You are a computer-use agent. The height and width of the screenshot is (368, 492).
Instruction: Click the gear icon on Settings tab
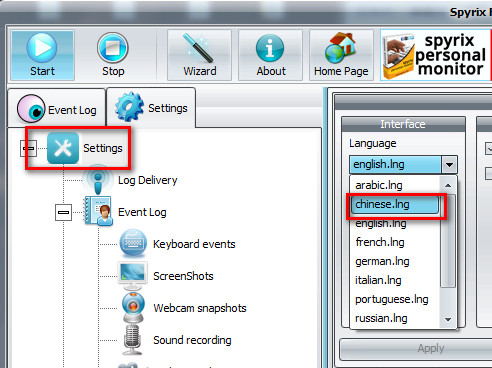pyautogui.click(x=129, y=107)
